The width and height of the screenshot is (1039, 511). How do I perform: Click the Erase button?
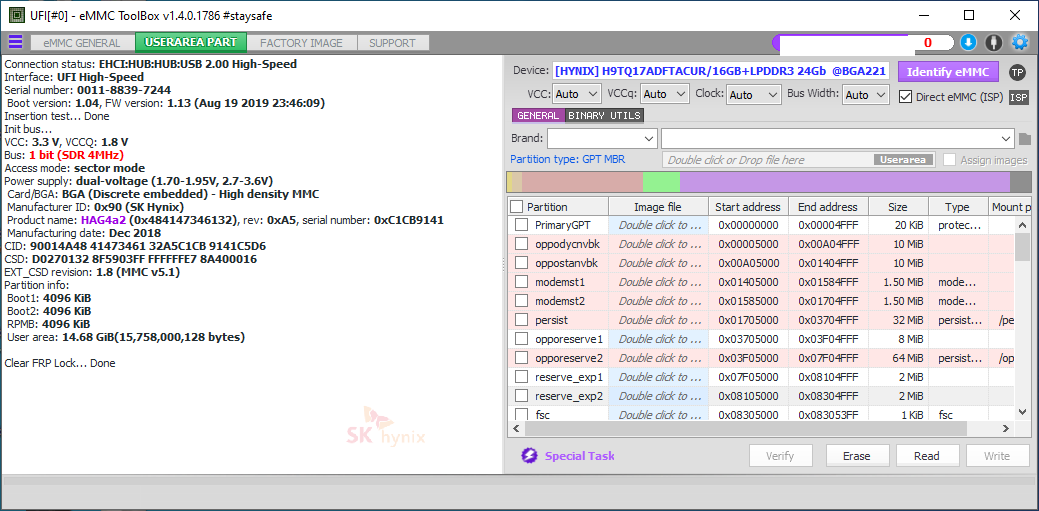coord(856,456)
